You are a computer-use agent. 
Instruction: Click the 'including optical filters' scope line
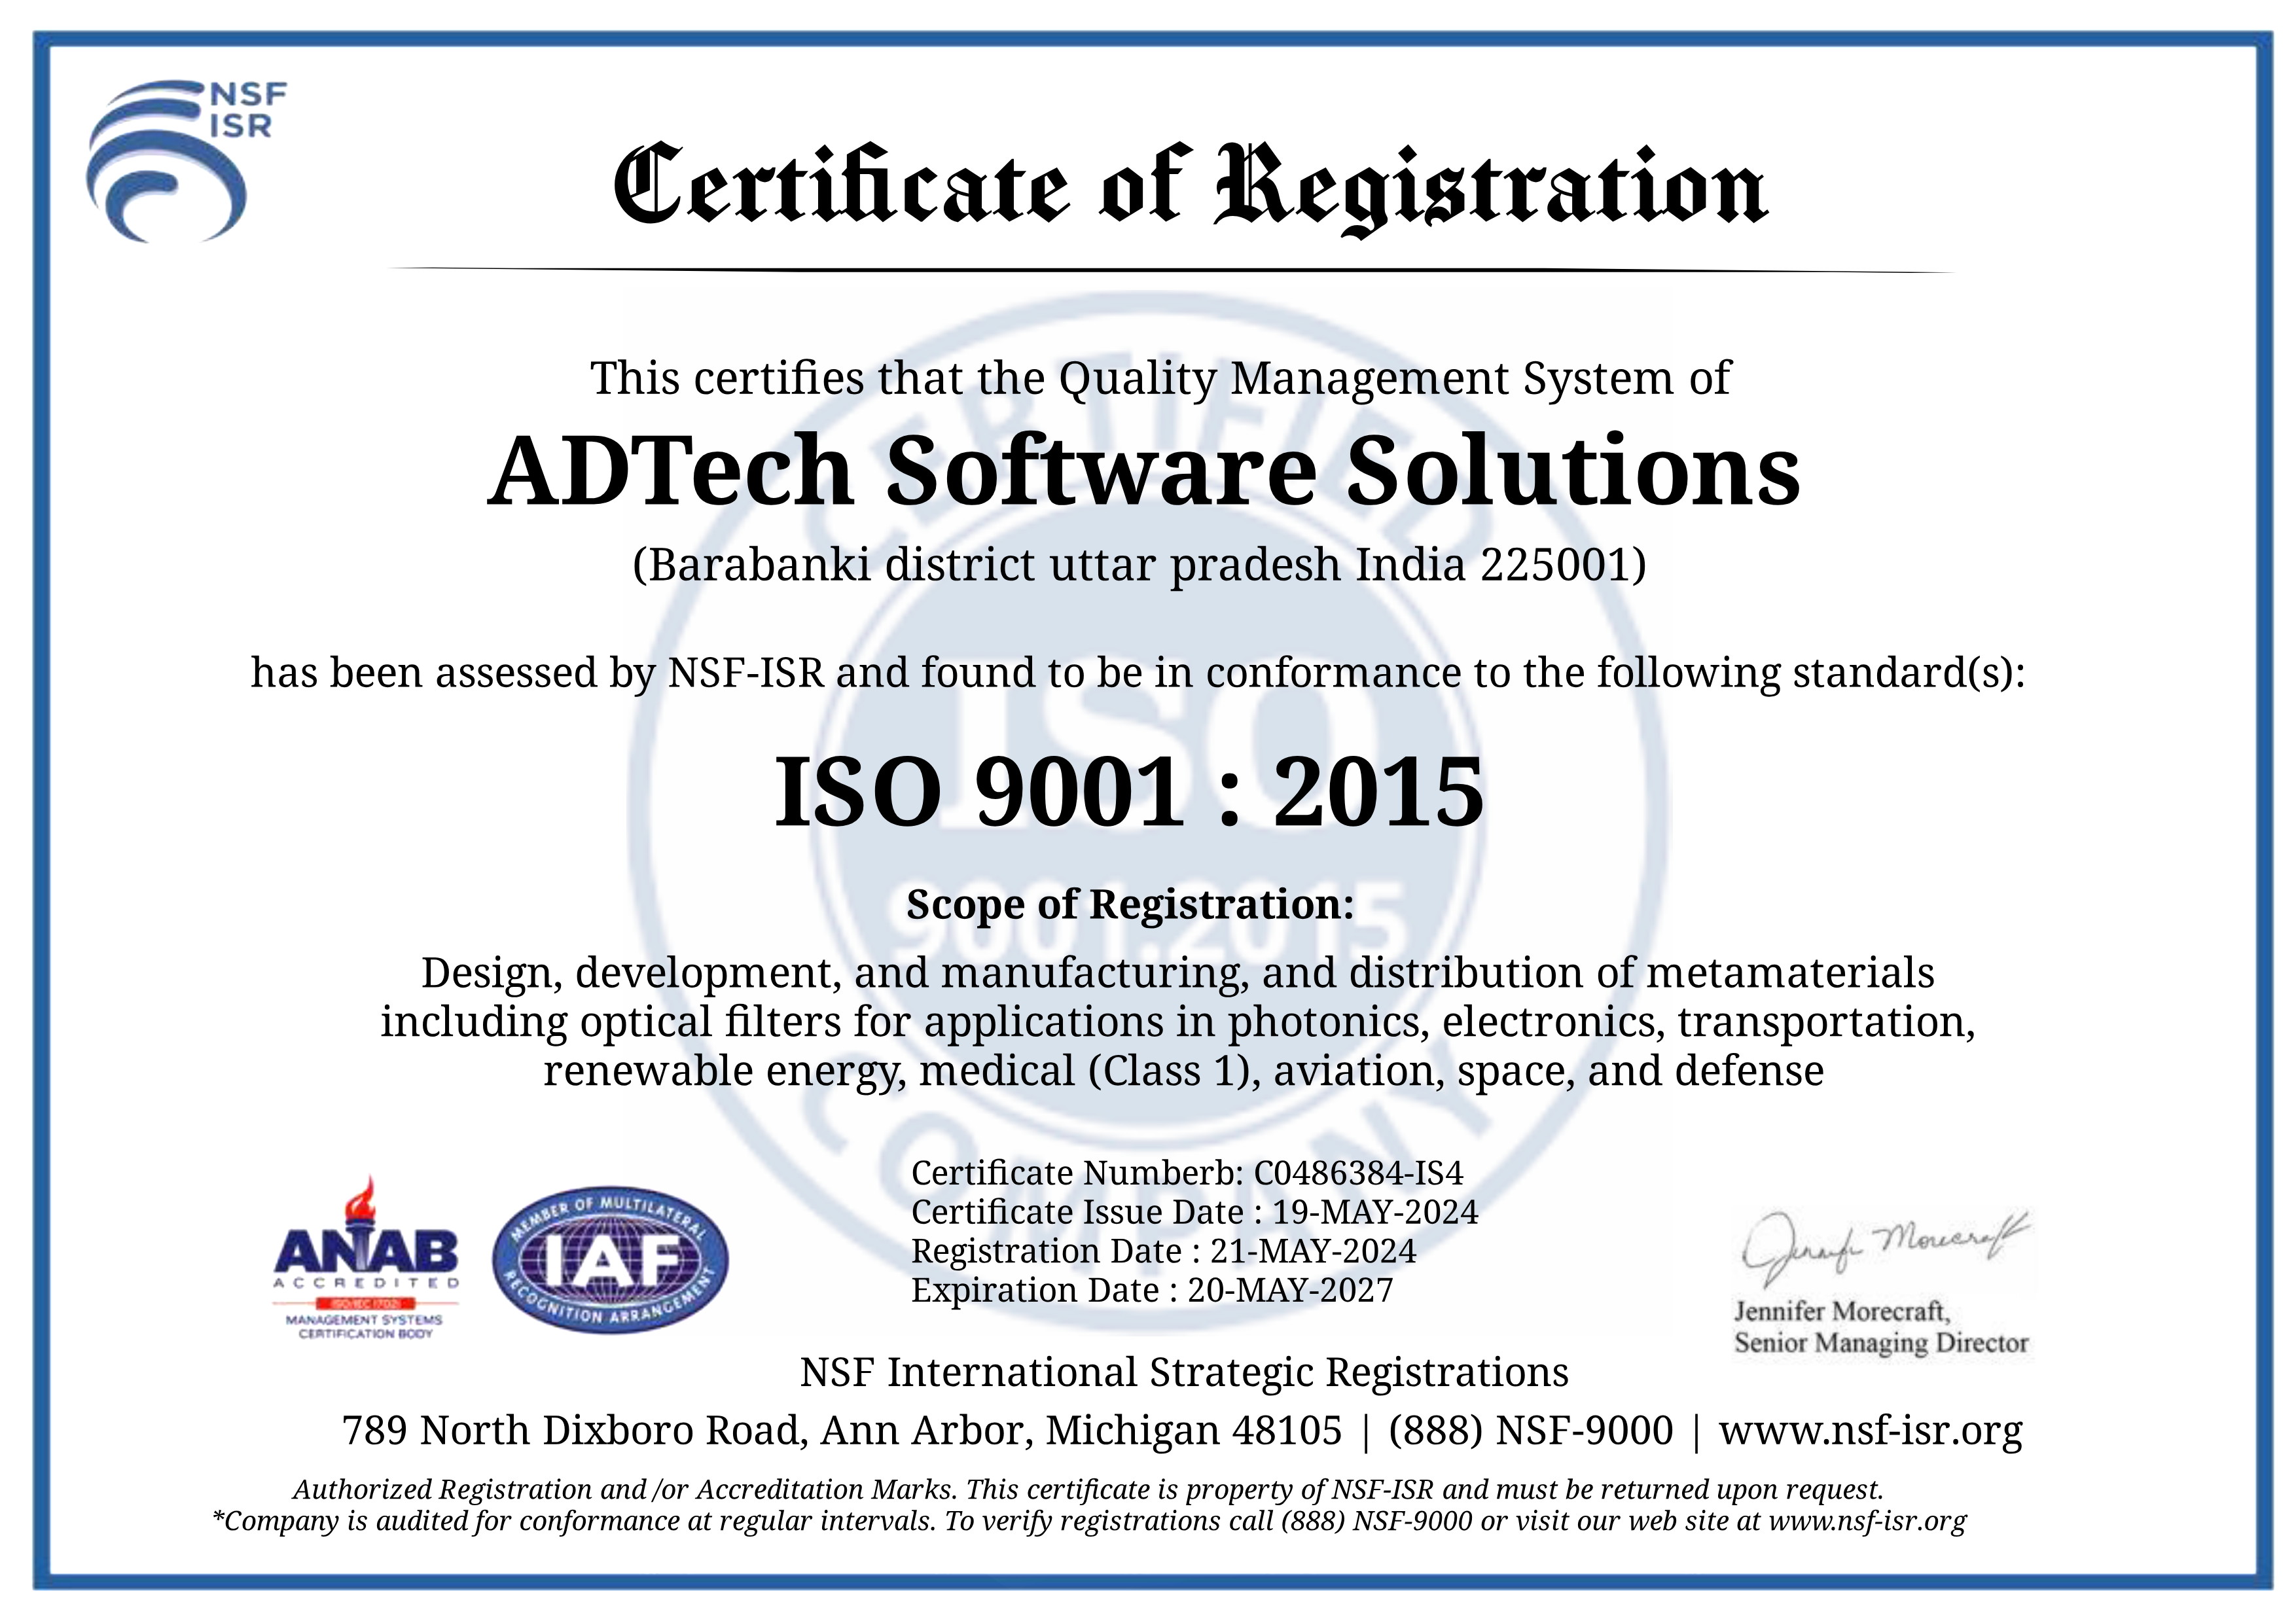click(x=1177, y=1022)
